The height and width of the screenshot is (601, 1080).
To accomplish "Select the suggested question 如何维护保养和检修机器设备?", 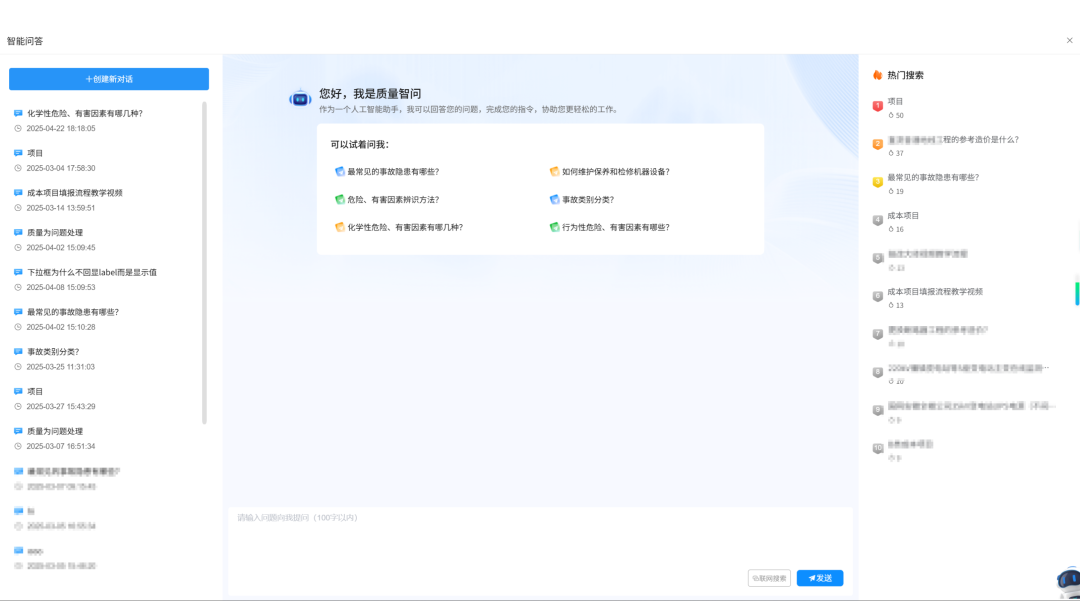I will point(613,171).
